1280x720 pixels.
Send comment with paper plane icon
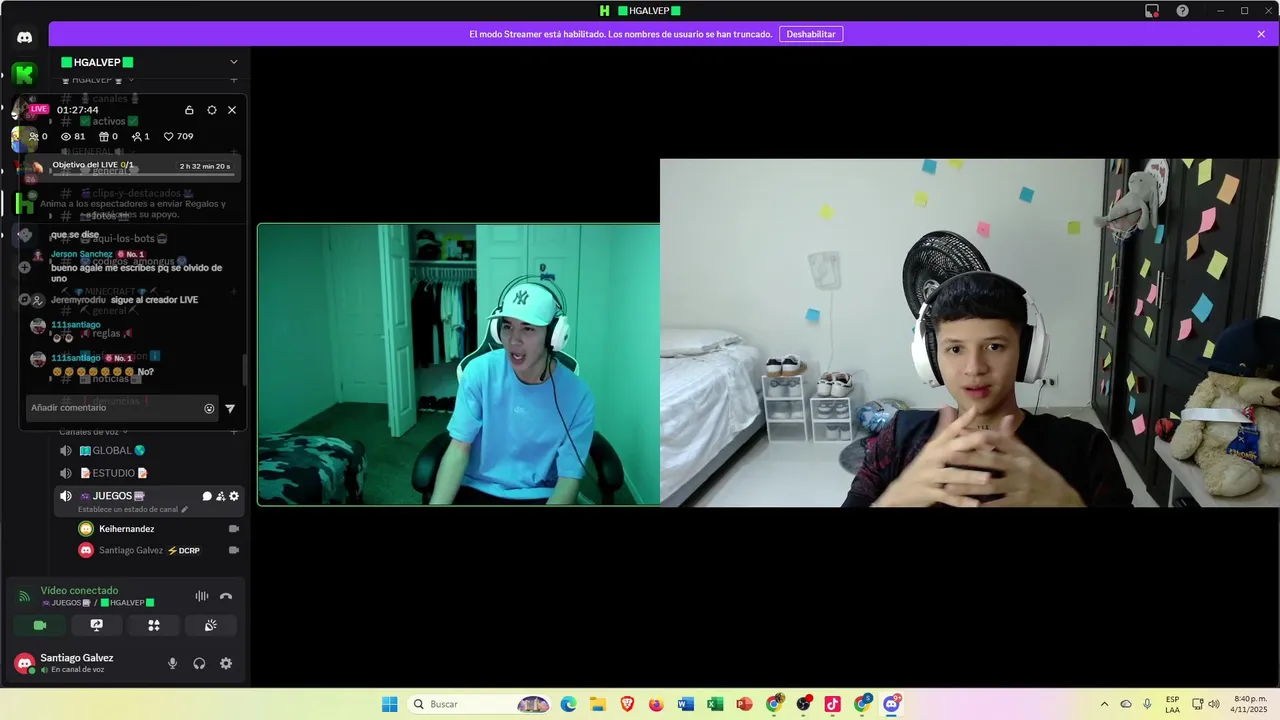230,408
